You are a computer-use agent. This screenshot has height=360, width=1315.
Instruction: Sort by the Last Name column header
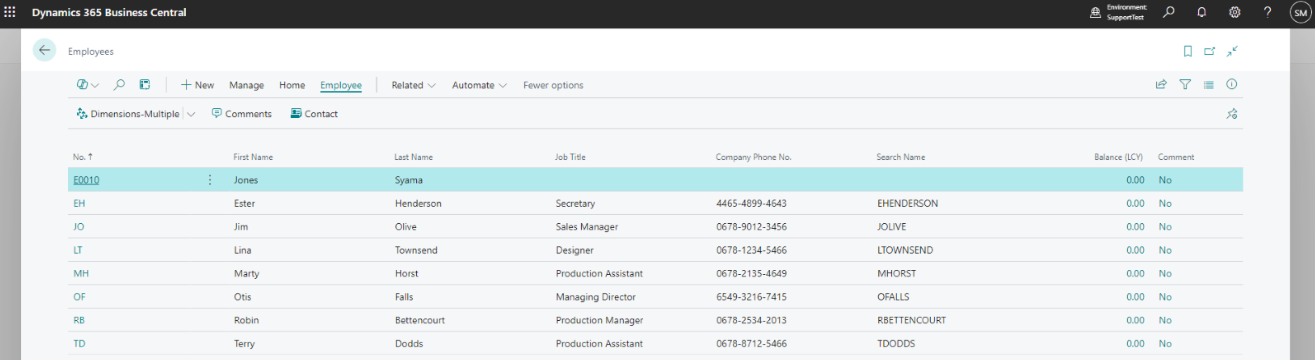[x=414, y=157]
